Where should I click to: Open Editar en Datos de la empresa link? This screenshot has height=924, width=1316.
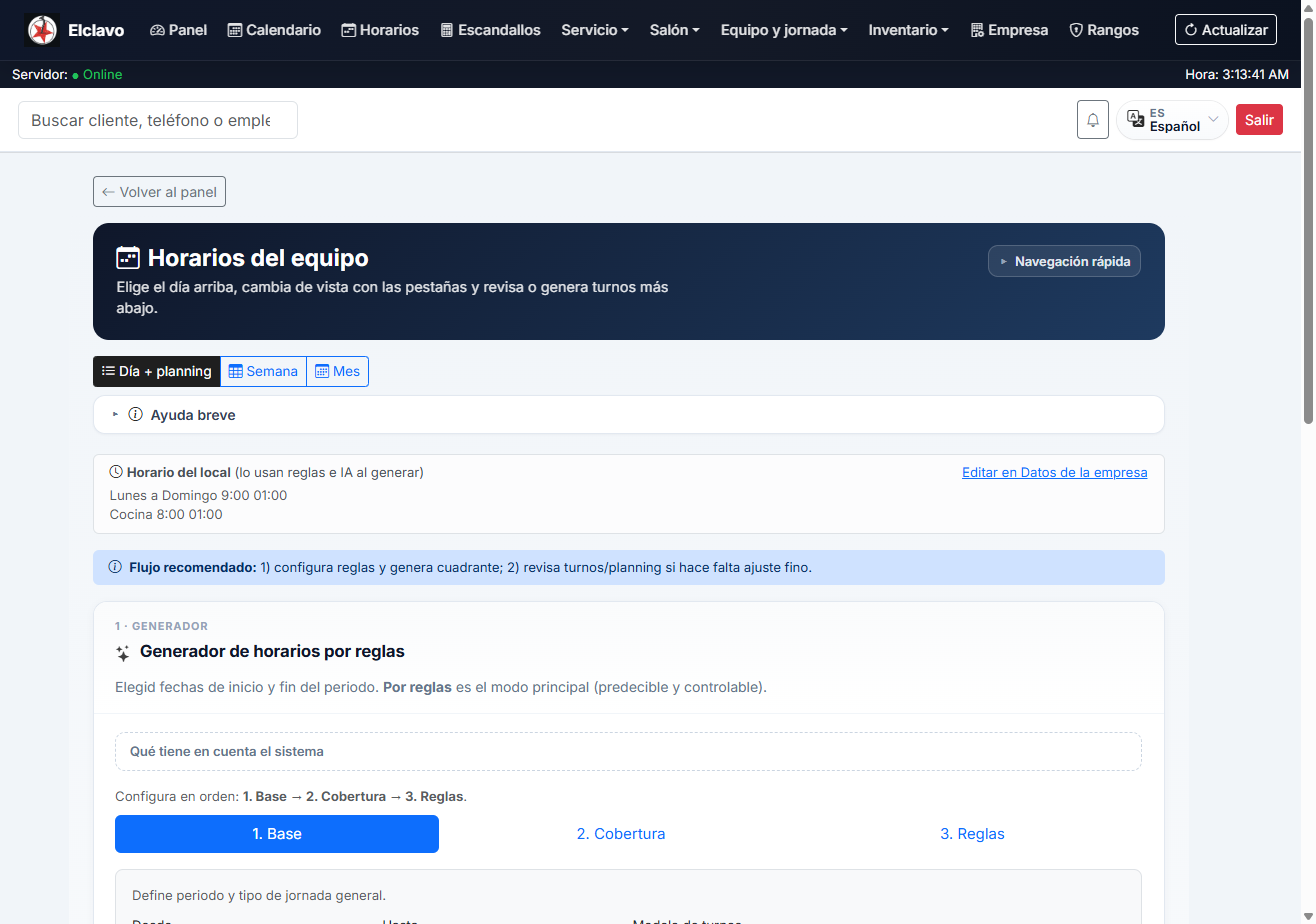click(x=1054, y=472)
